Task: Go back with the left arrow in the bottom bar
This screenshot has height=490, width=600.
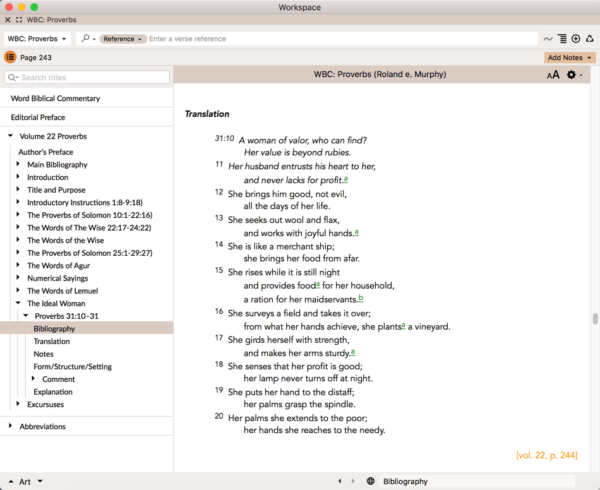Action: tap(340, 481)
